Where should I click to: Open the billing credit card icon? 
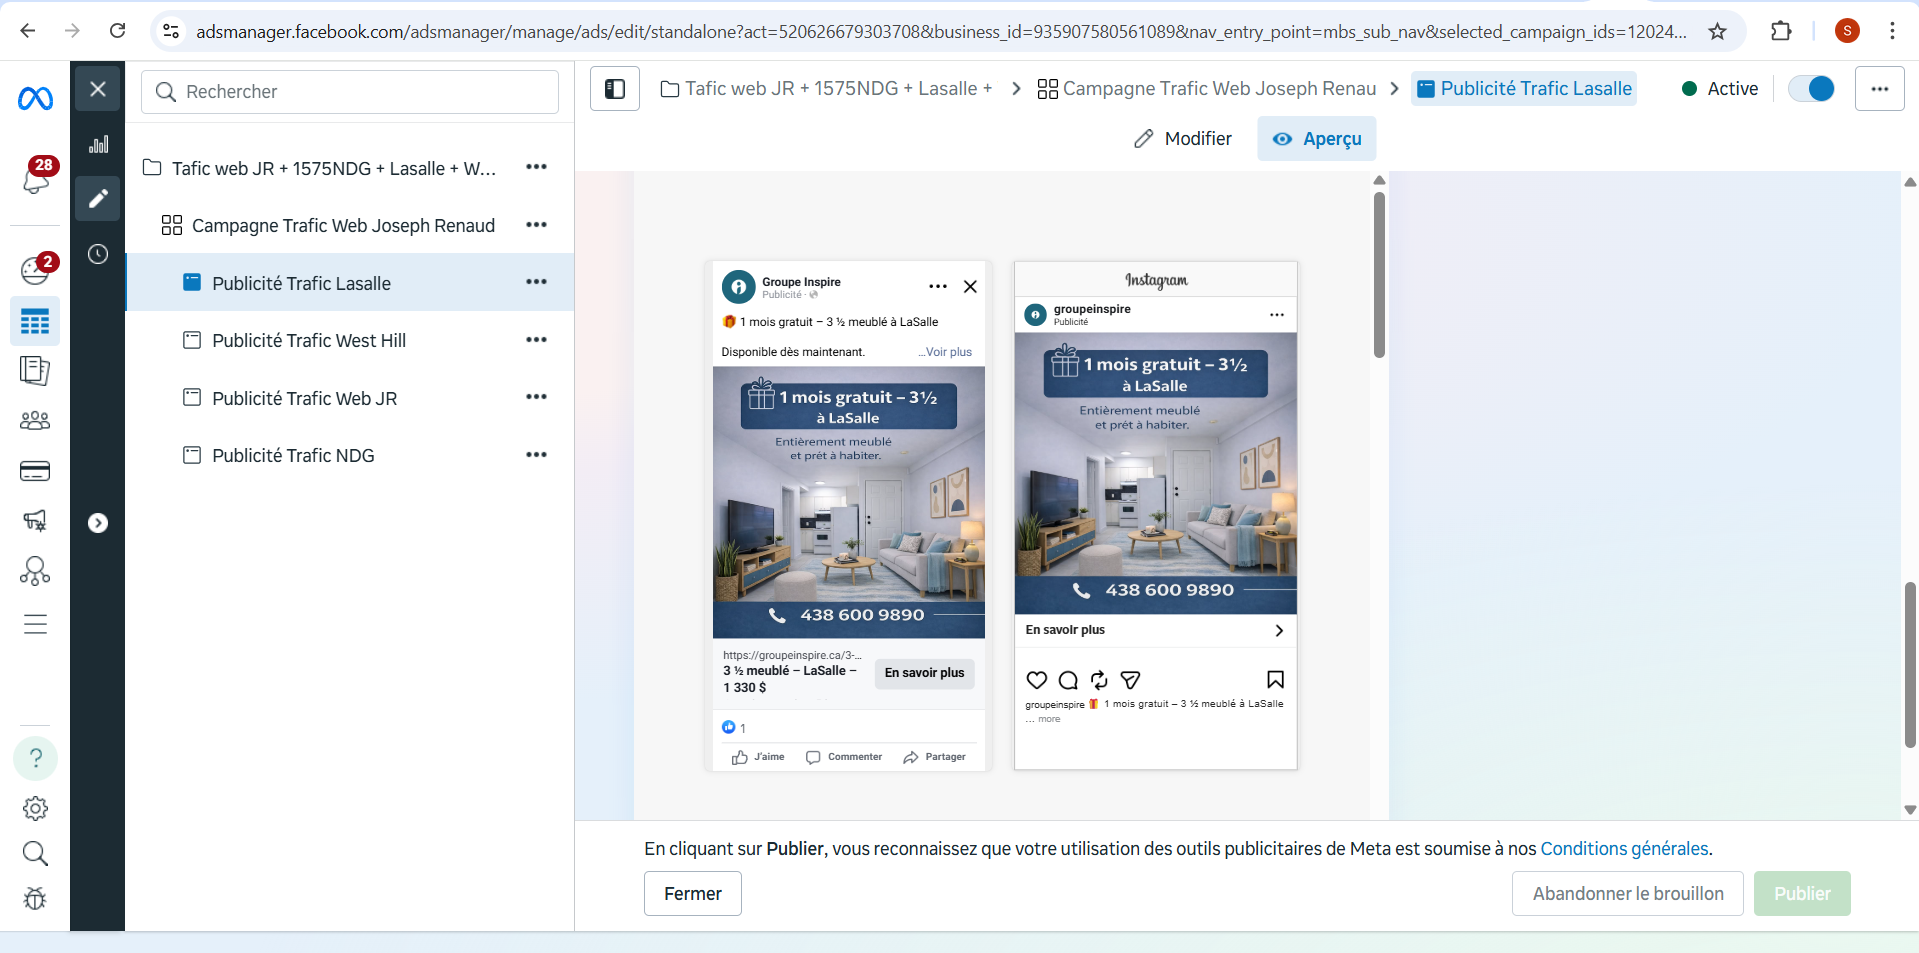pyautogui.click(x=35, y=471)
